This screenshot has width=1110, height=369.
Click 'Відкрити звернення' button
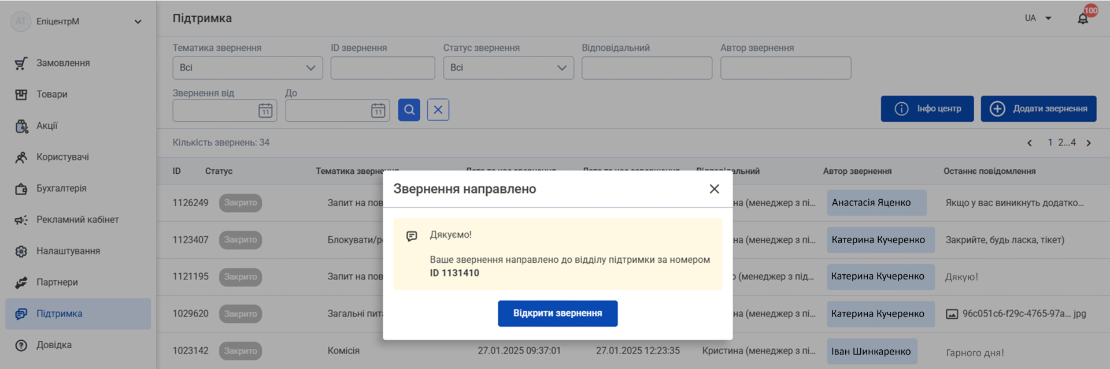tap(558, 313)
